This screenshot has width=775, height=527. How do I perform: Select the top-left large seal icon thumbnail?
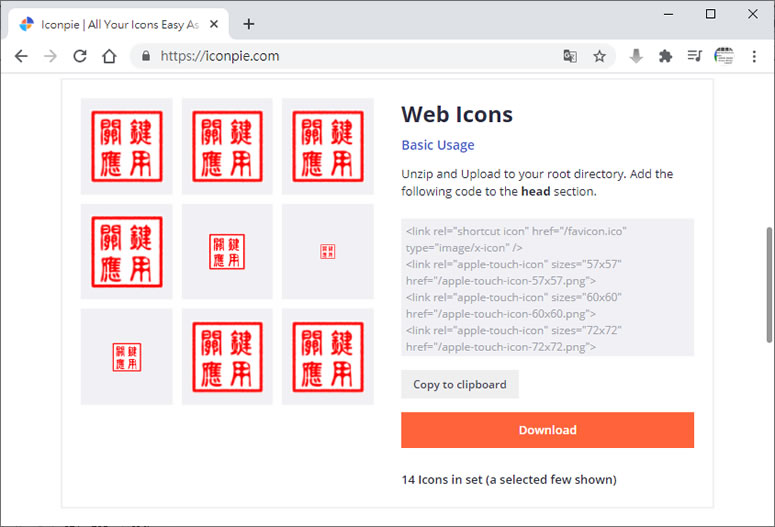[127, 146]
